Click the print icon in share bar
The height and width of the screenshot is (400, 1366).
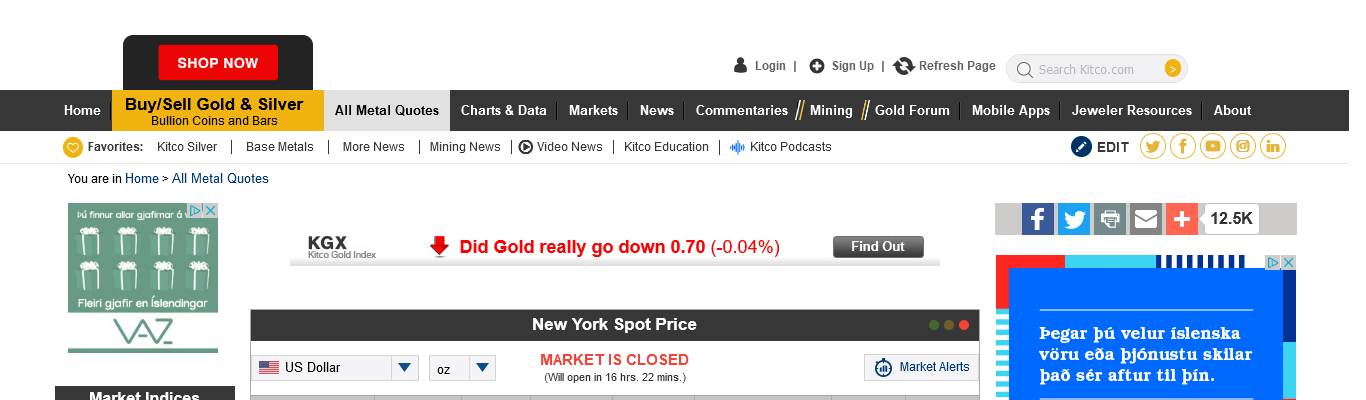coord(1110,219)
